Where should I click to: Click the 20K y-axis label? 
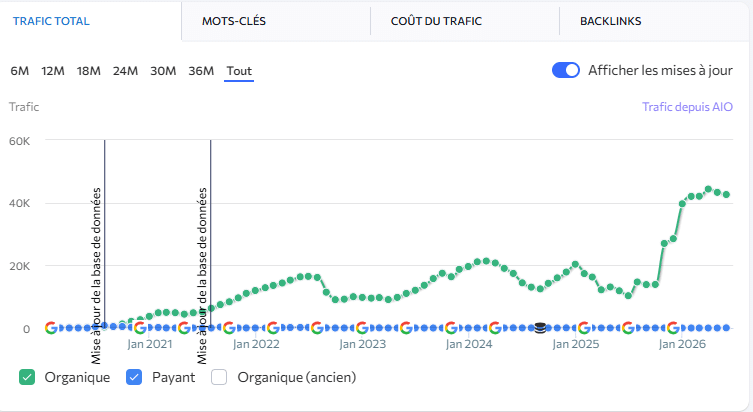pyautogui.click(x=19, y=266)
